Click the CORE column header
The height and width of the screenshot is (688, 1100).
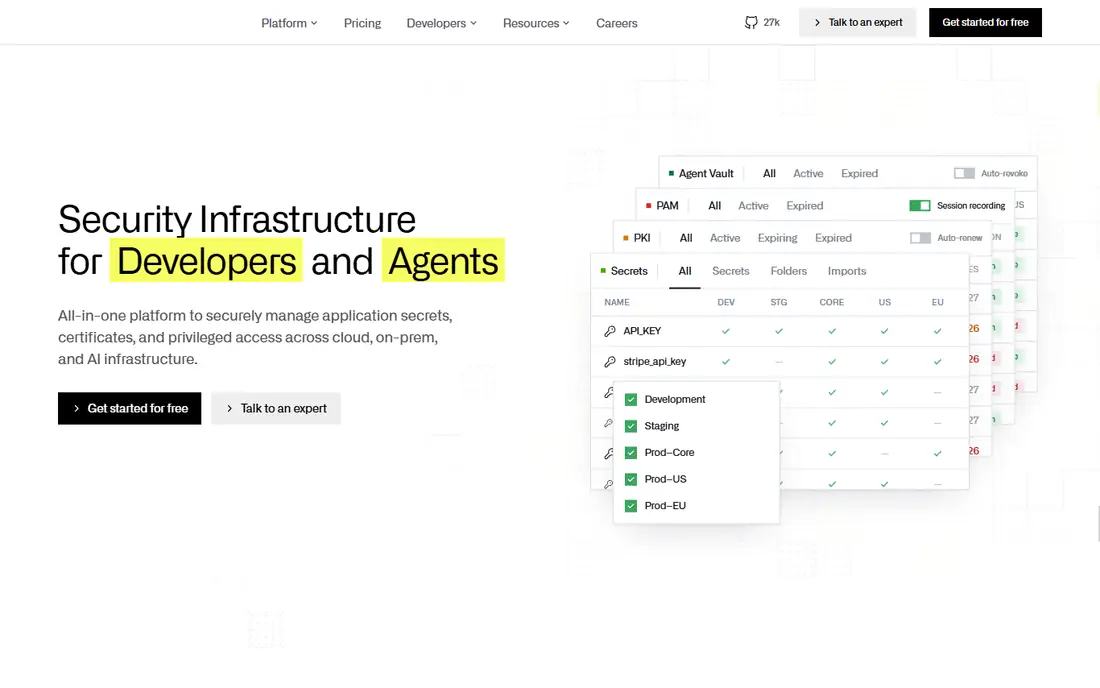pyautogui.click(x=832, y=302)
